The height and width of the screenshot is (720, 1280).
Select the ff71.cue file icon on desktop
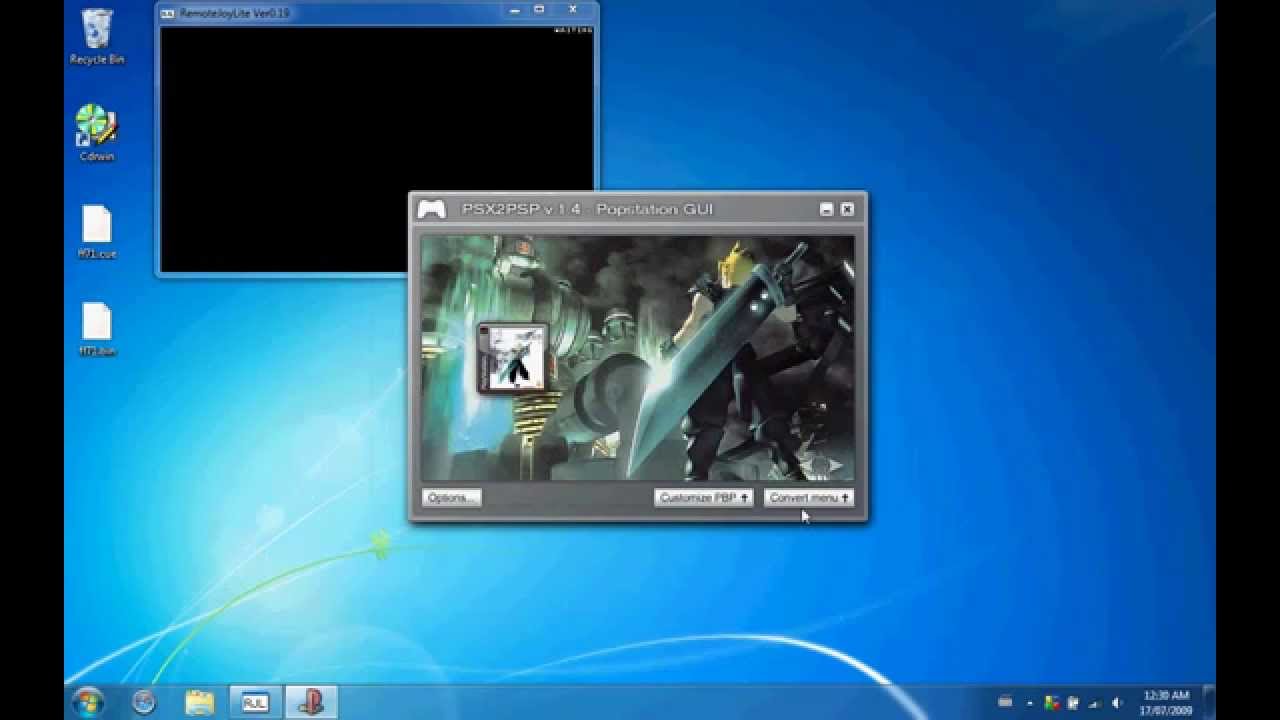point(97,232)
